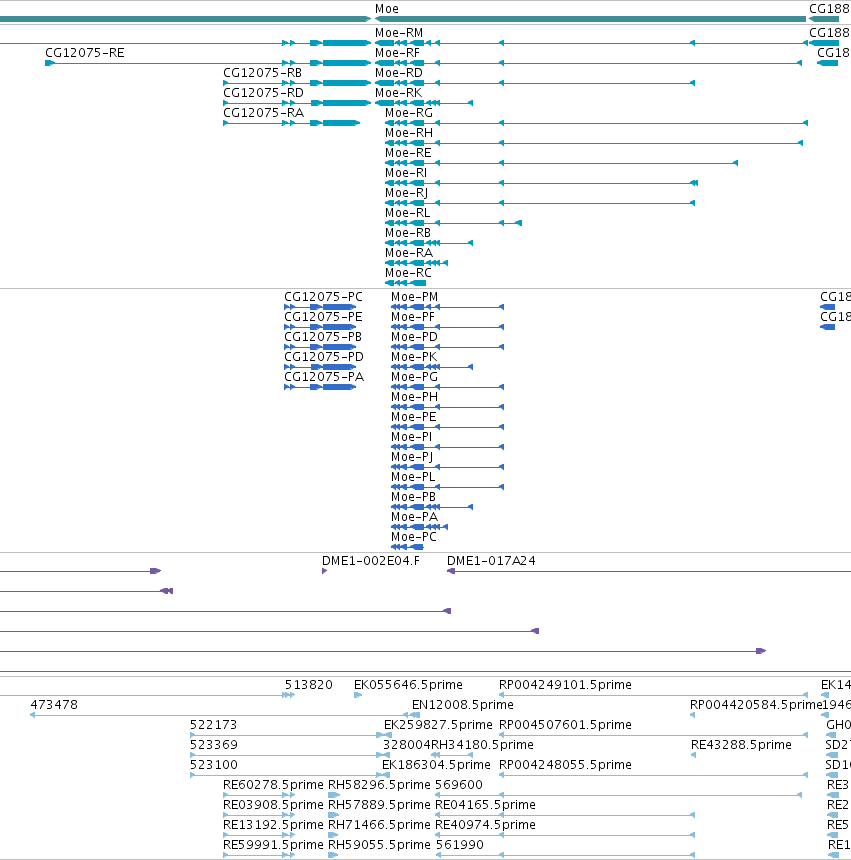Select the RH58296.5prime label
This screenshot has width=851, height=860.
[x=379, y=785]
